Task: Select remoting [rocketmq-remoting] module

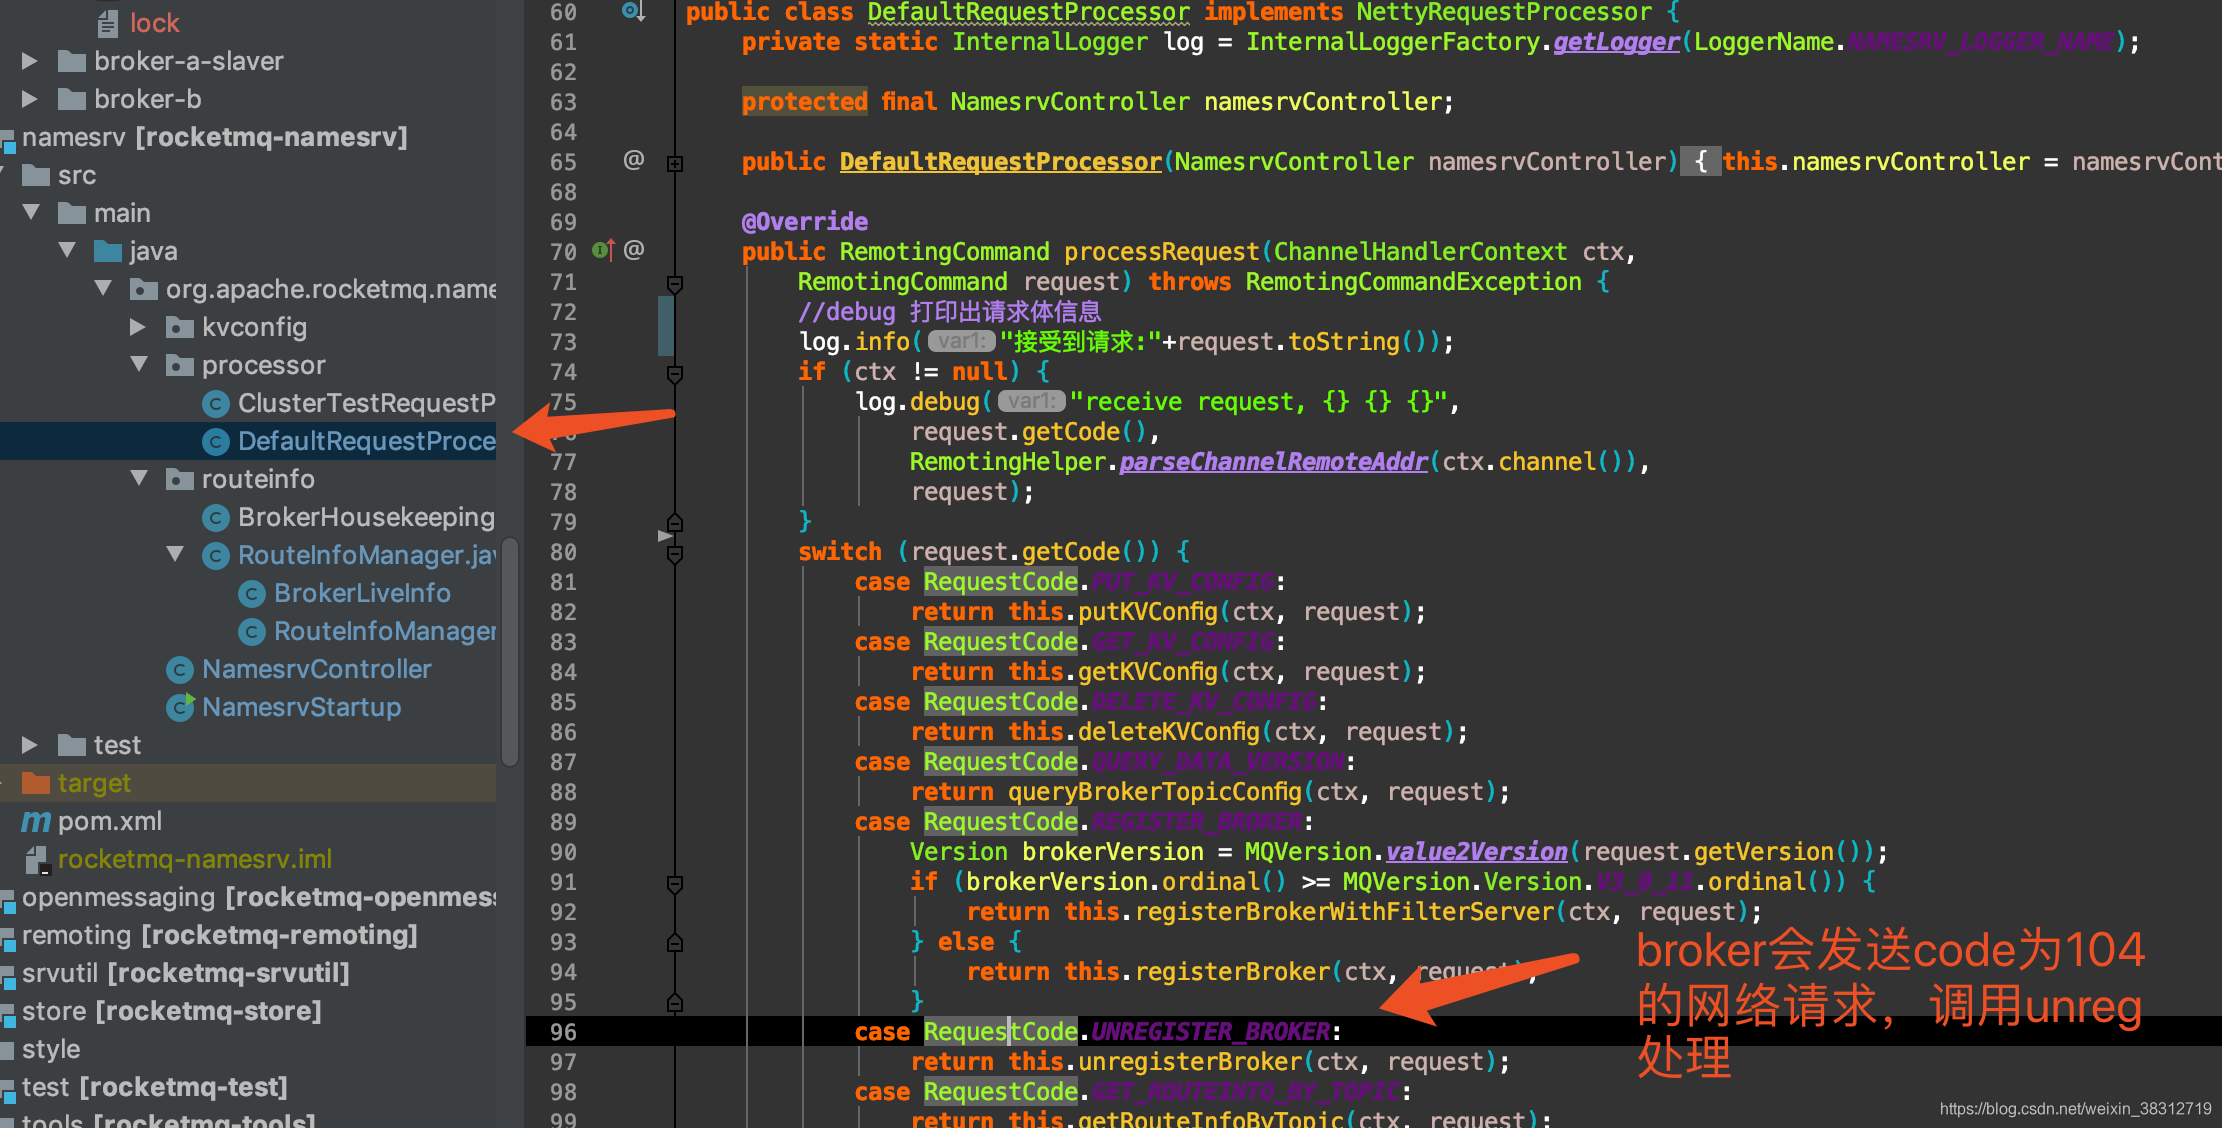Action: click(x=210, y=935)
